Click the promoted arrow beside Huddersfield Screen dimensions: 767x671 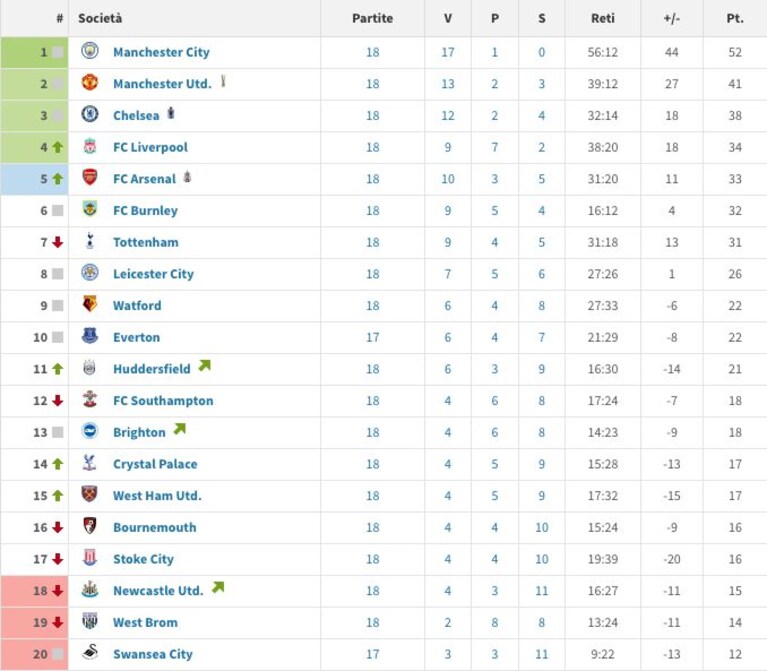[204, 365]
